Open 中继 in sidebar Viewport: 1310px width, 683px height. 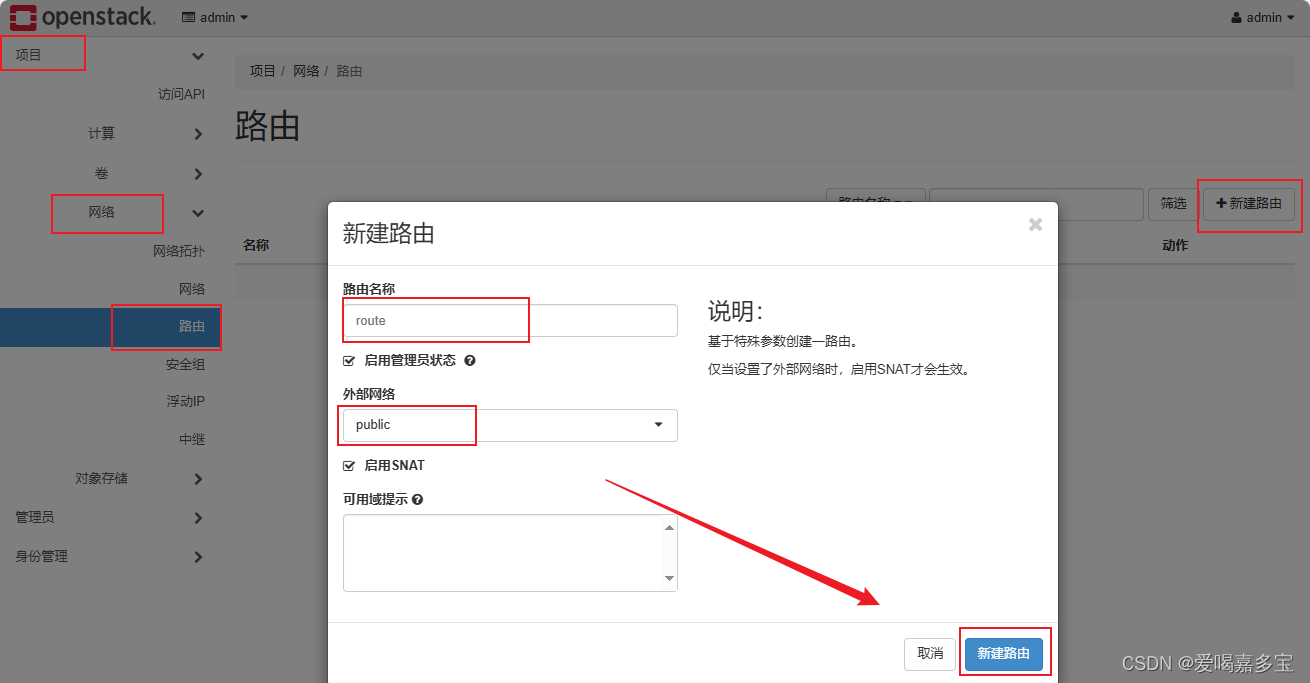(192, 439)
